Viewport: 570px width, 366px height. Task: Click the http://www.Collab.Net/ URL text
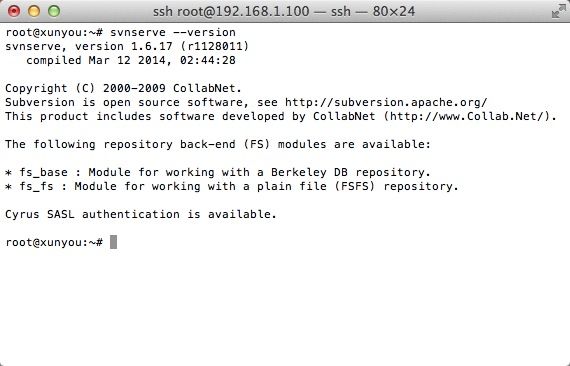[x=467, y=116]
